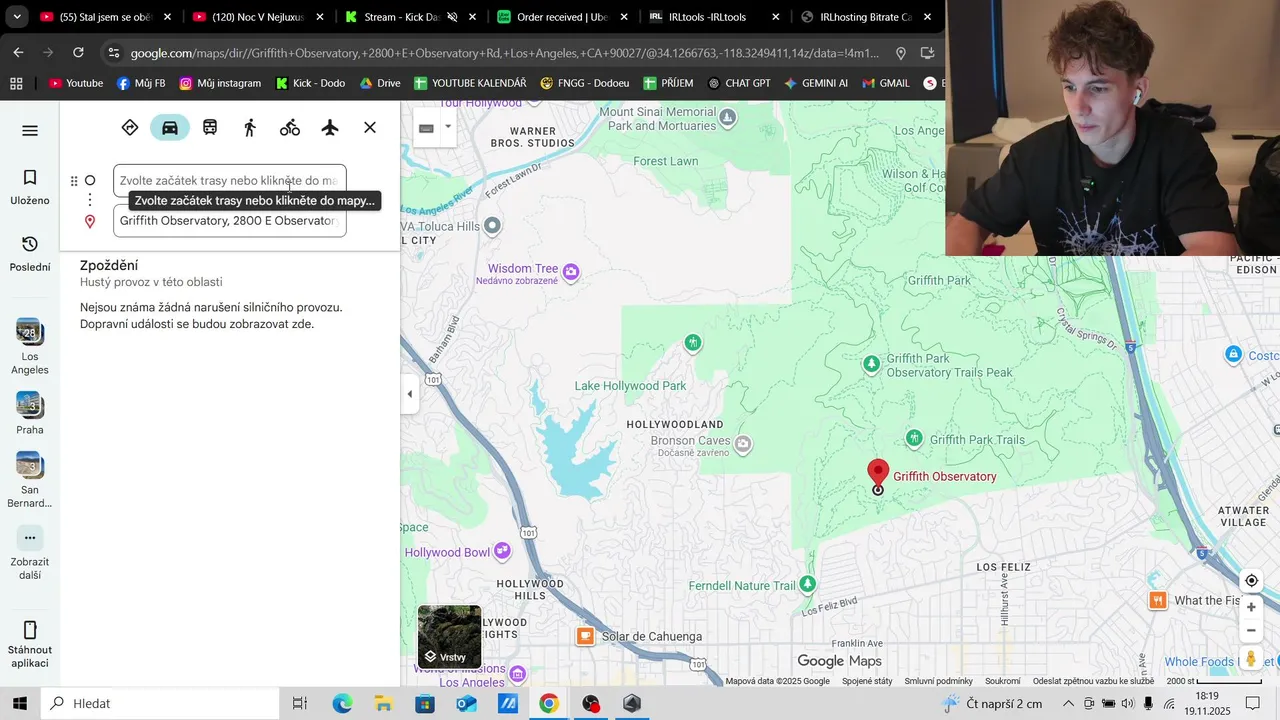The image size is (1280, 720).
Task: Collapse the side panel with arrow
Action: [x=409, y=394]
